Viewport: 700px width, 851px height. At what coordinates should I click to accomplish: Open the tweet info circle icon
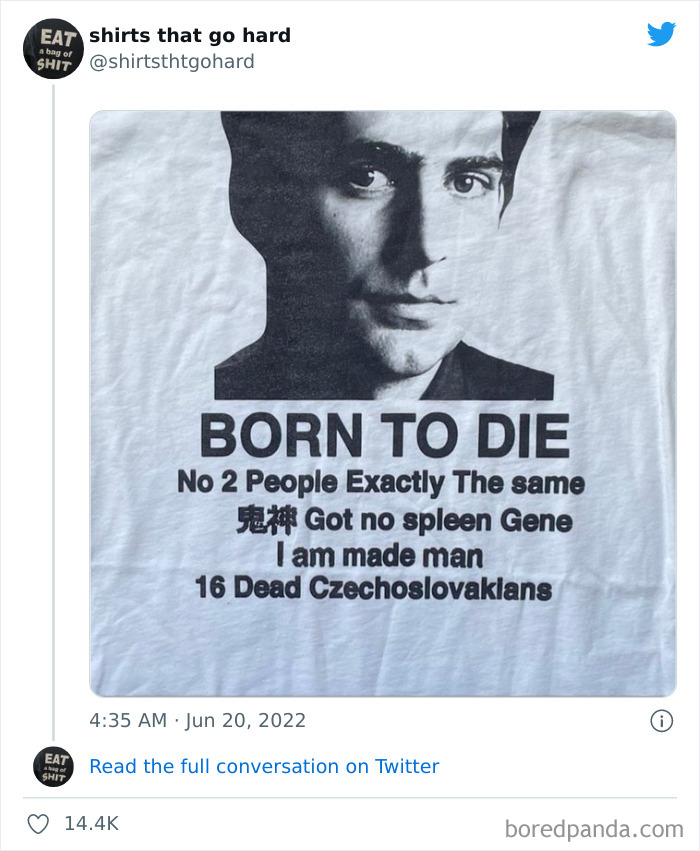[x=661, y=721]
